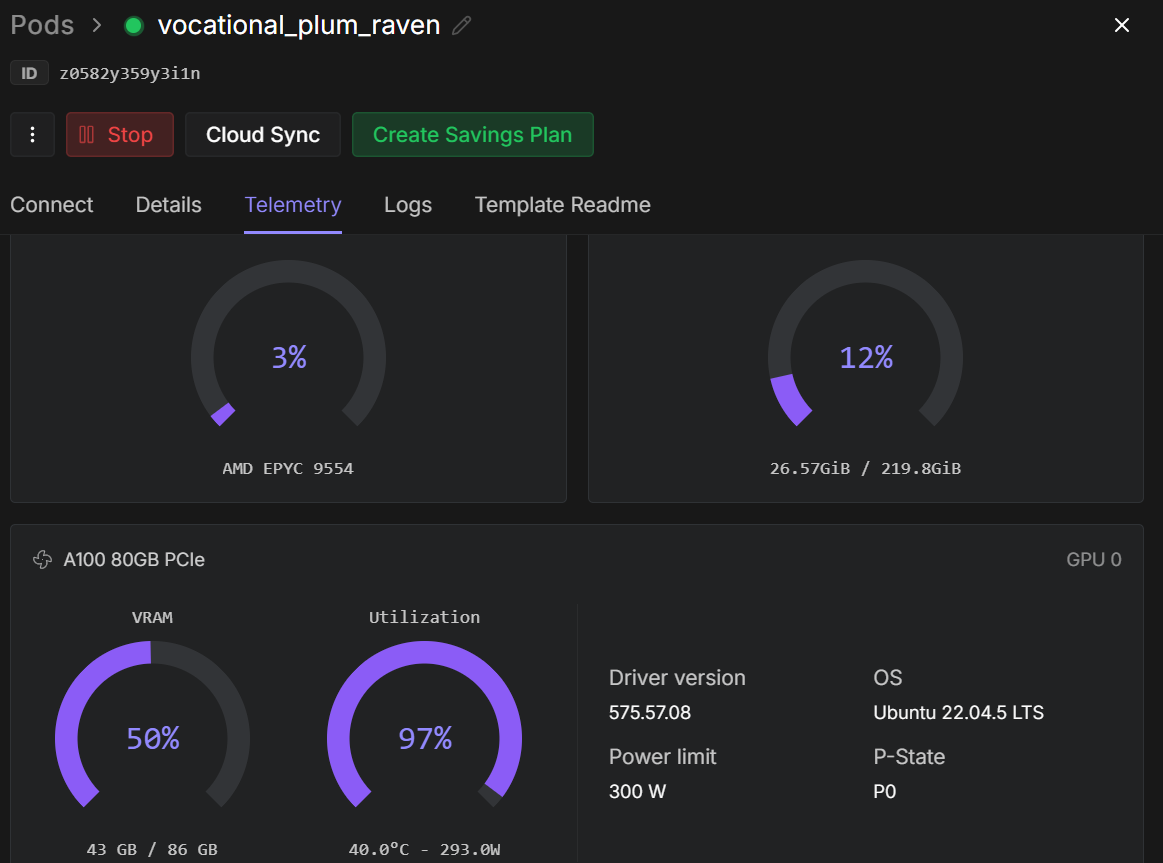View the Logs tab
Viewport: 1163px width, 863px height.
pos(408,205)
